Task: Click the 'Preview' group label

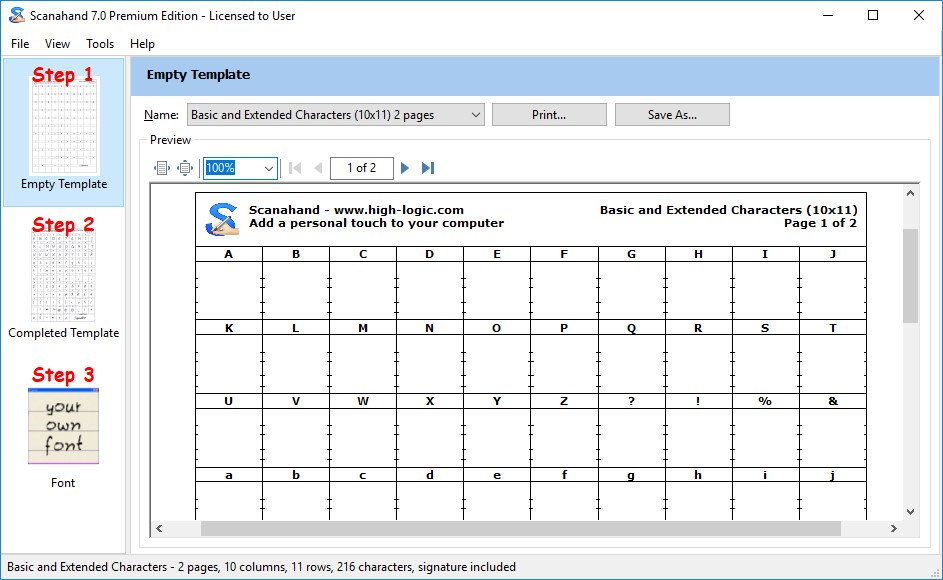Action: 170,140
